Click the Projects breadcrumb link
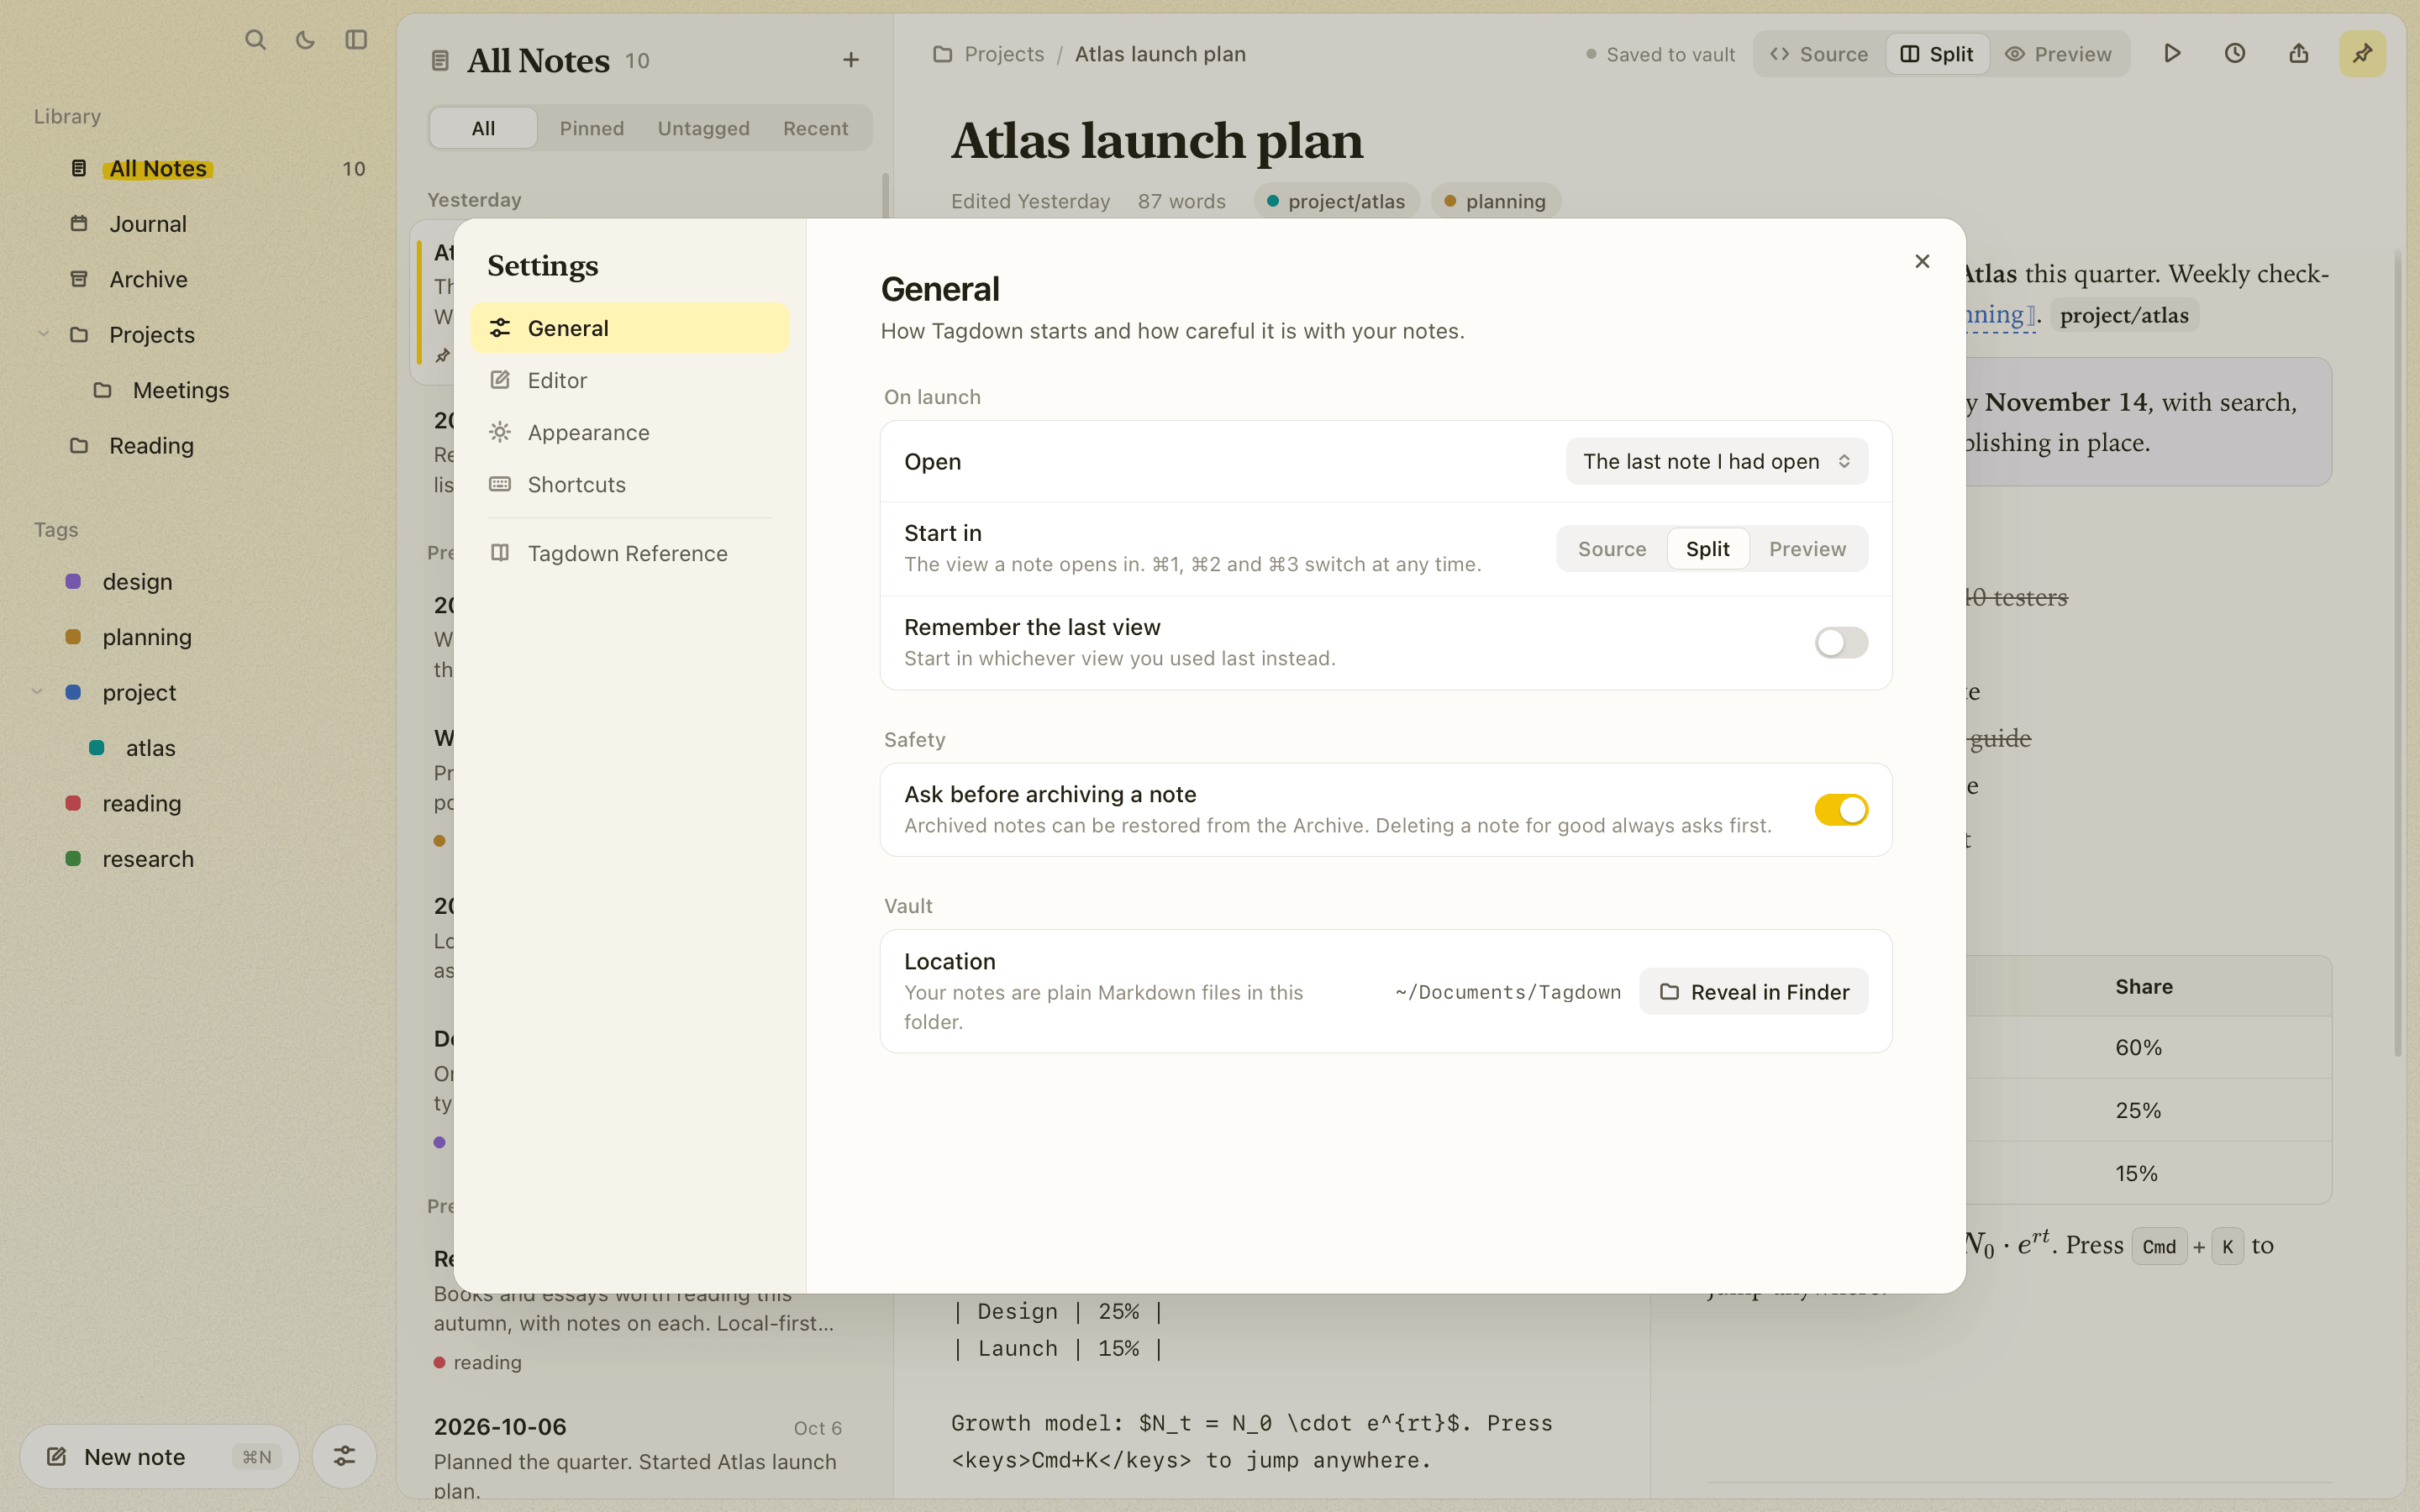 pos(1004,54)
